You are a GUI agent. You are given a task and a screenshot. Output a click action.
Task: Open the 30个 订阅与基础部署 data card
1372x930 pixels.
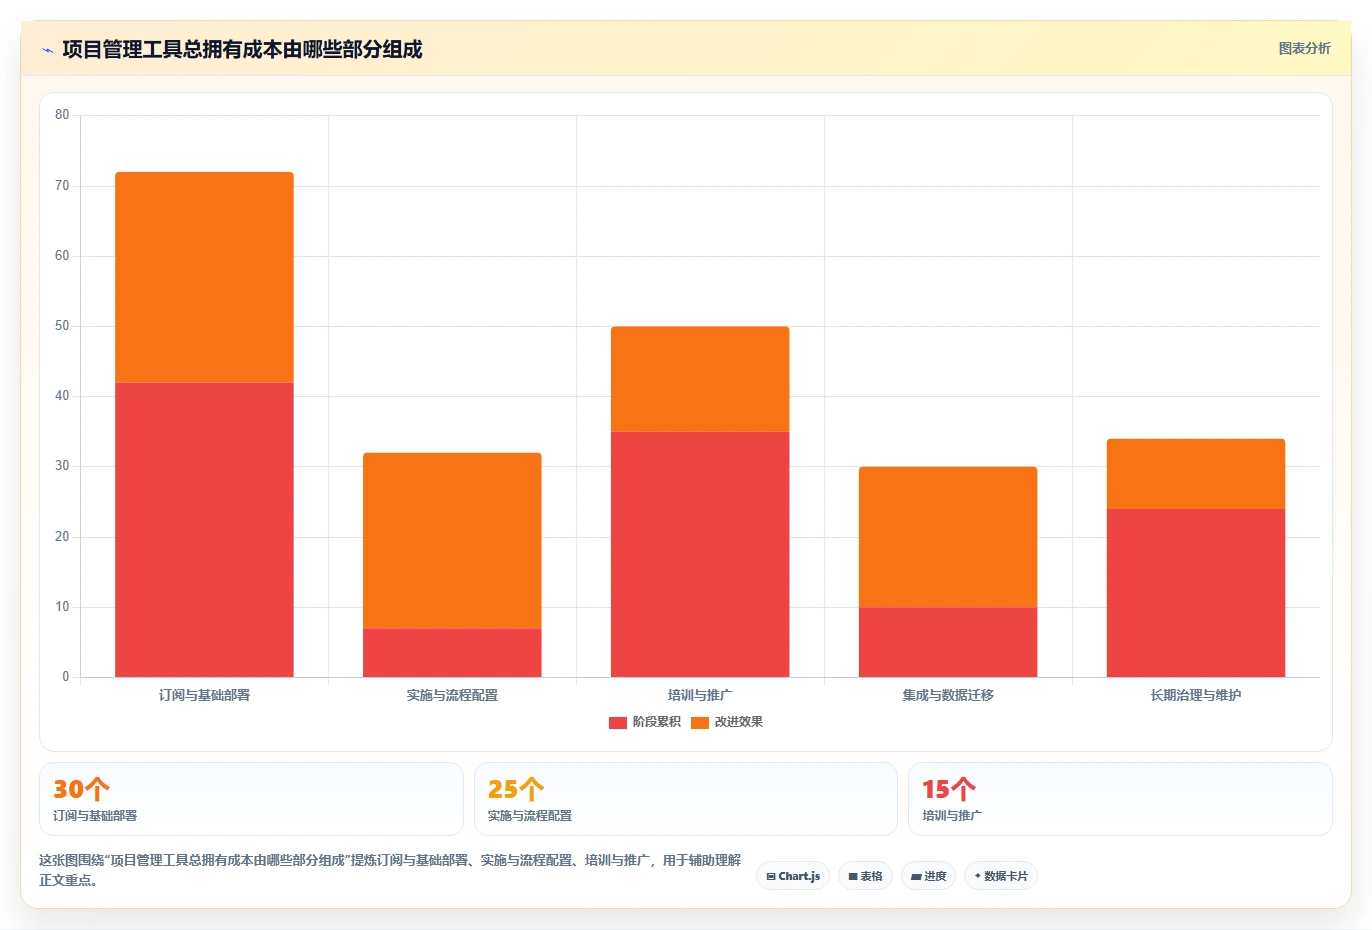click(x=251, y=799)
